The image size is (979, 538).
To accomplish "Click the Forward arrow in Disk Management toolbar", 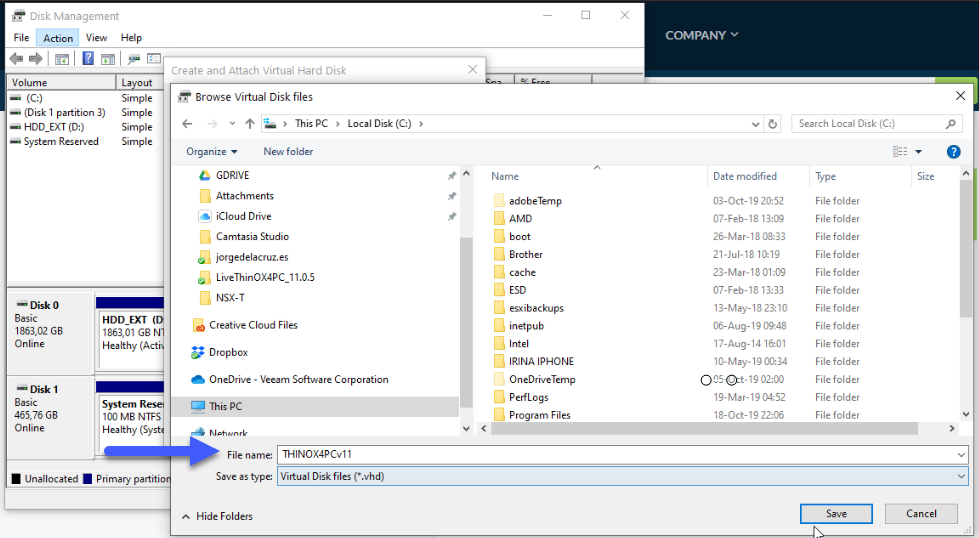I will [x=36, y=59].
